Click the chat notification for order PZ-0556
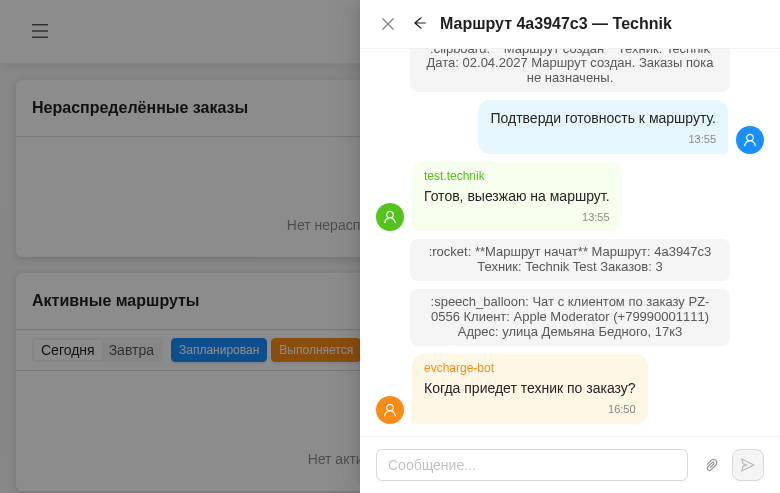Image resolution: width=780 pixels, height=493 pixels. click(x=570, y=316)
